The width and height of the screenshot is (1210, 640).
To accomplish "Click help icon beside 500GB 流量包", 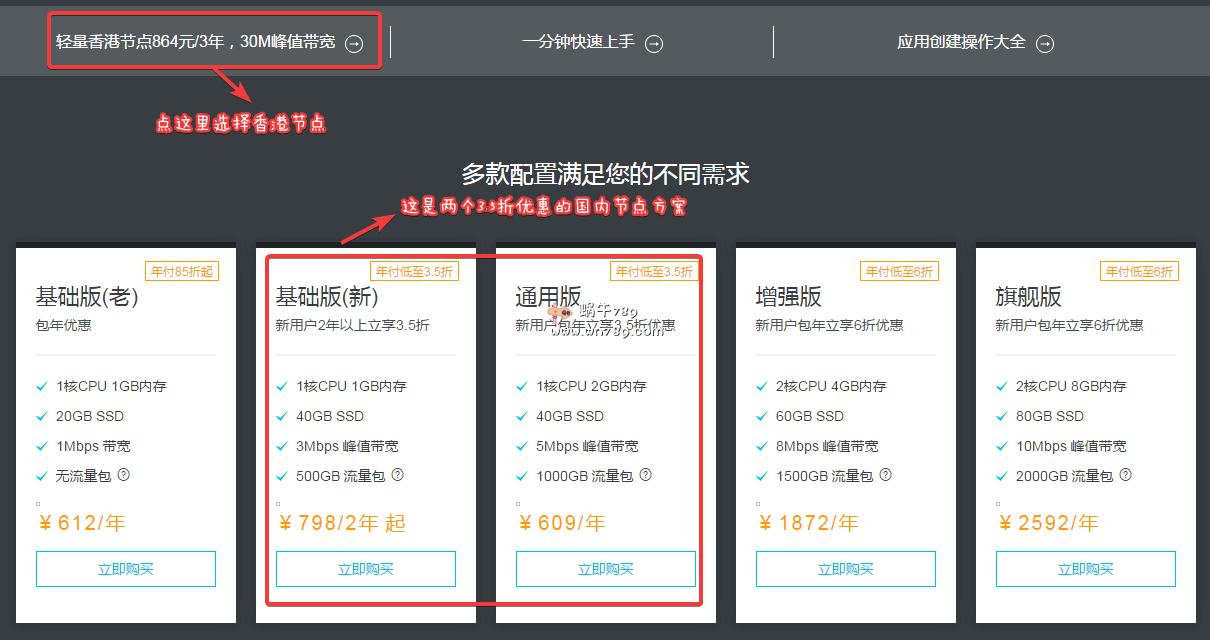I will (397, 475).
